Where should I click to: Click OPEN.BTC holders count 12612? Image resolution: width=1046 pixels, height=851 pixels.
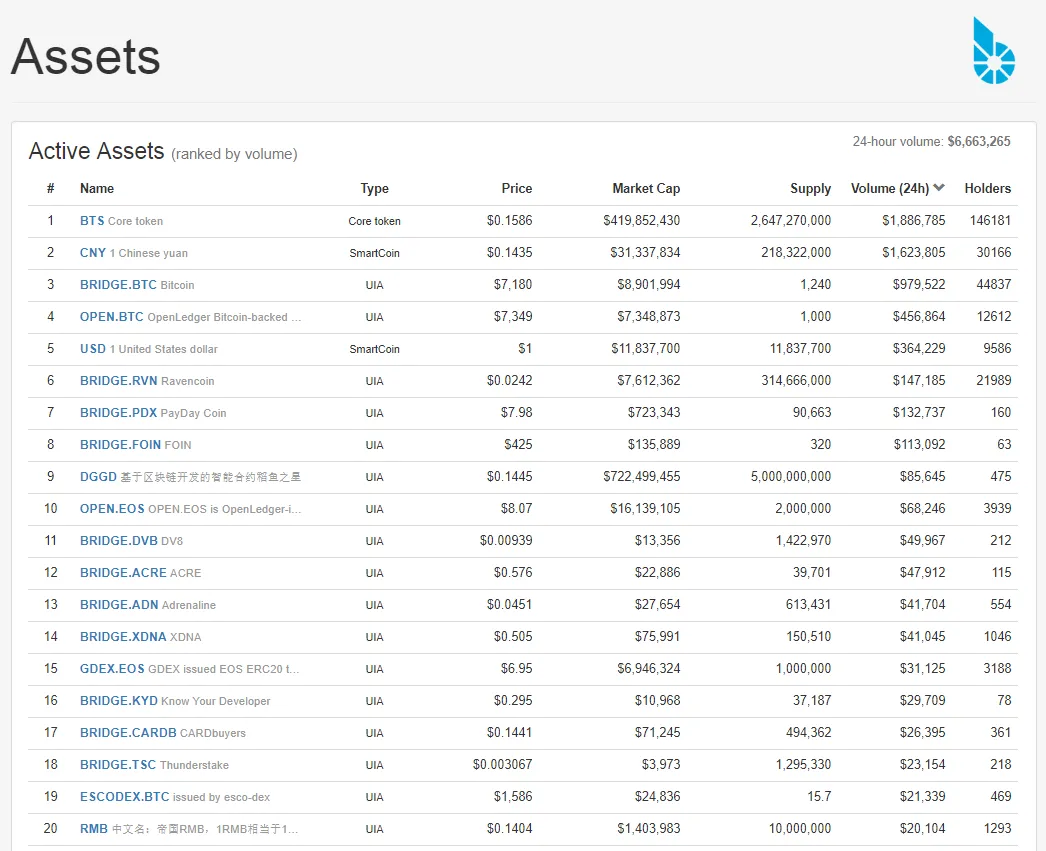(x=994, y=317)
